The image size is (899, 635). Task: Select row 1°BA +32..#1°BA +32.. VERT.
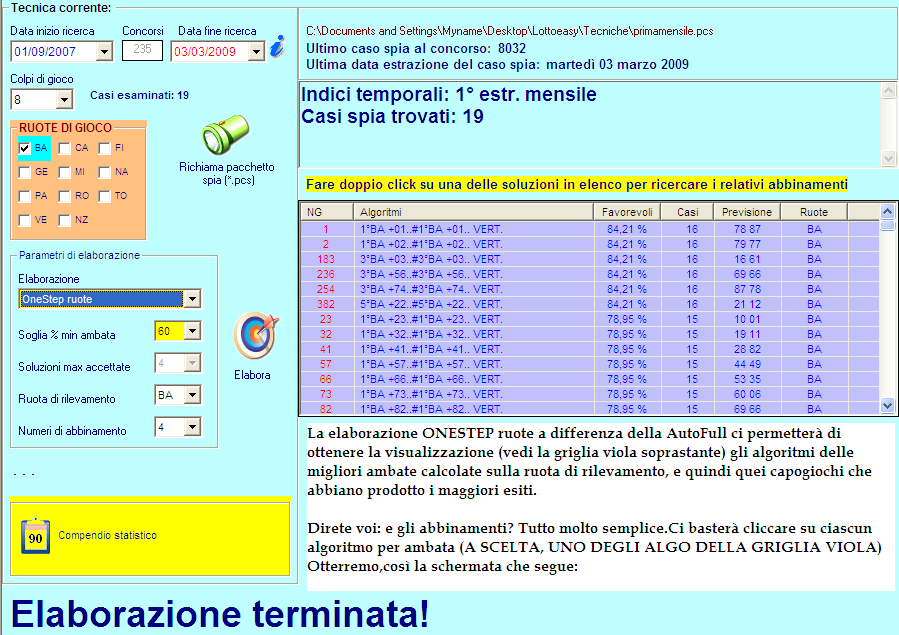(x=590, y=334)
